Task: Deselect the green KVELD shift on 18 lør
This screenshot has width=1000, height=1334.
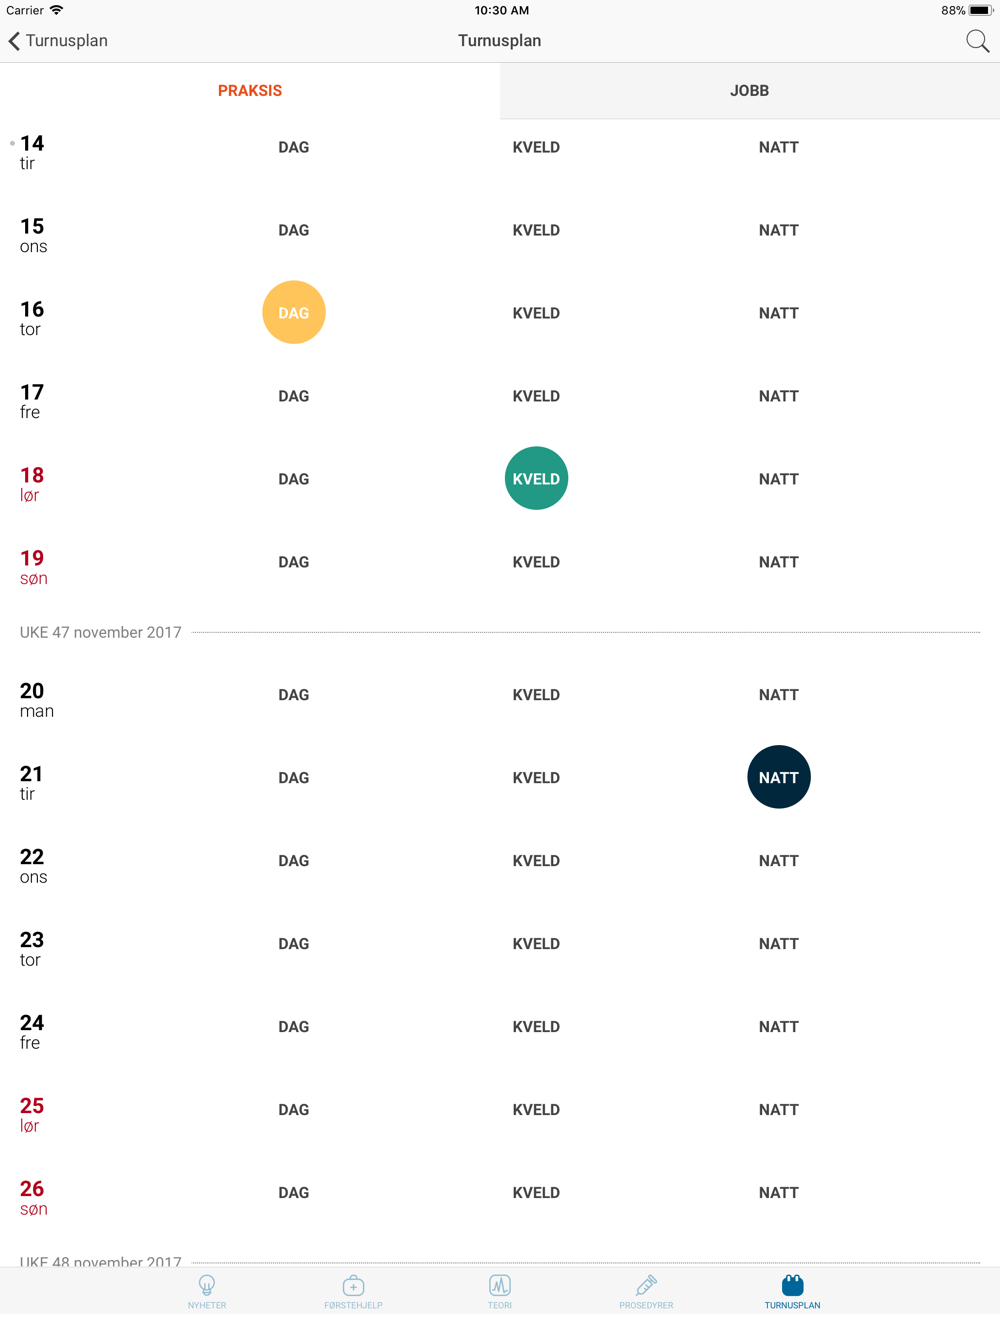Action: point(536,478)
